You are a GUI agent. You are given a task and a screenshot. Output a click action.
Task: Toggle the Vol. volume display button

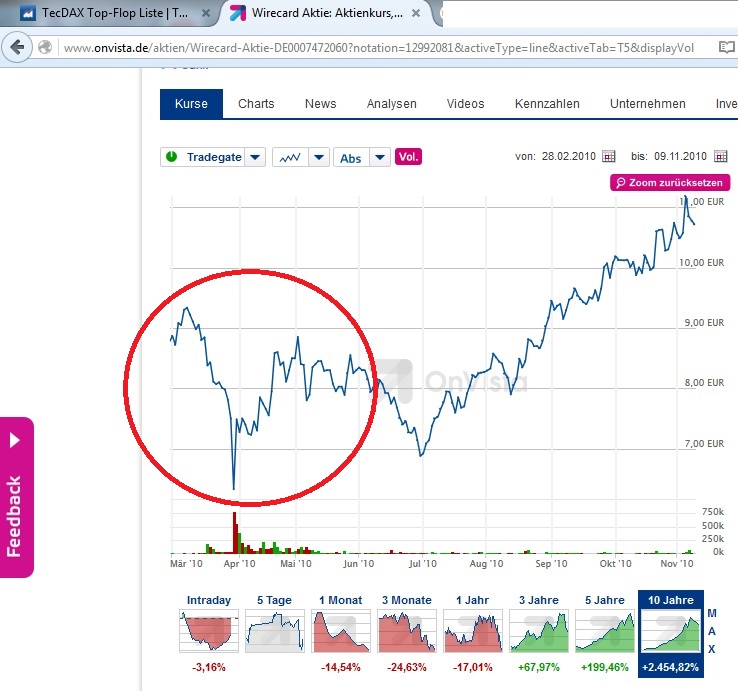(408, 157)
